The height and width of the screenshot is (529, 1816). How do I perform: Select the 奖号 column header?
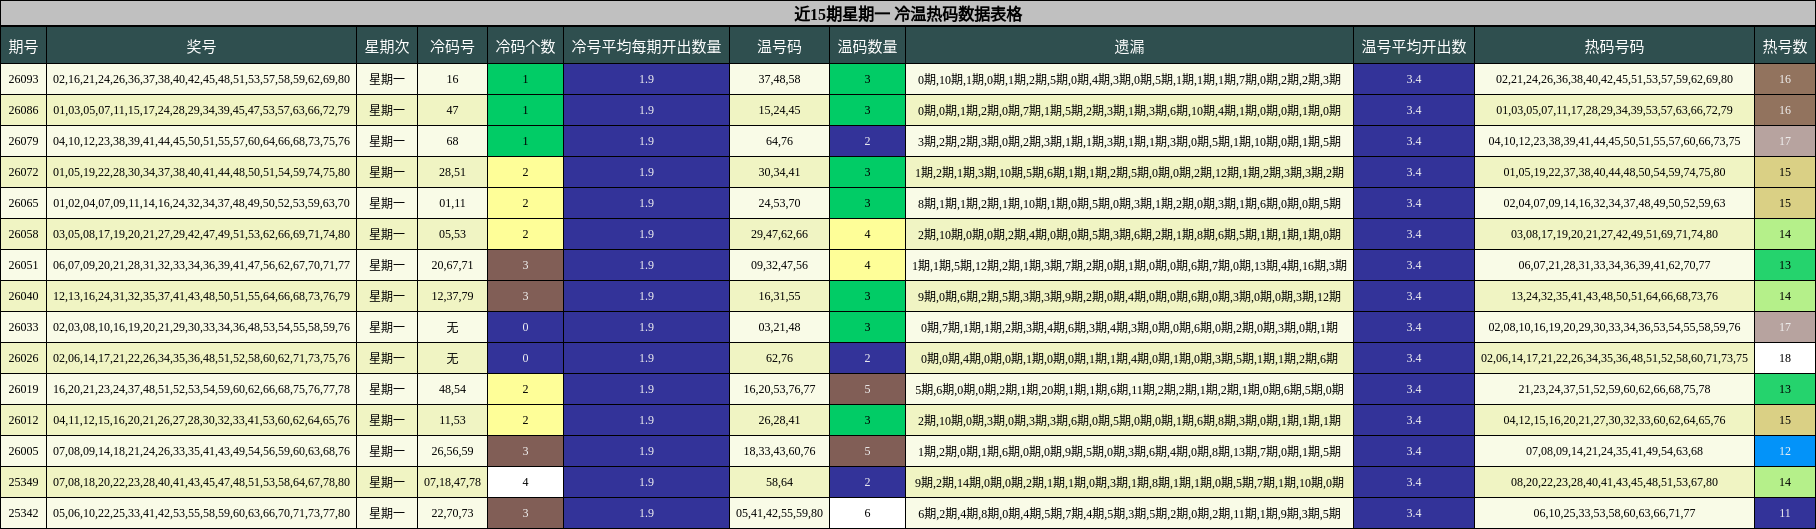(x=201, y=46)
